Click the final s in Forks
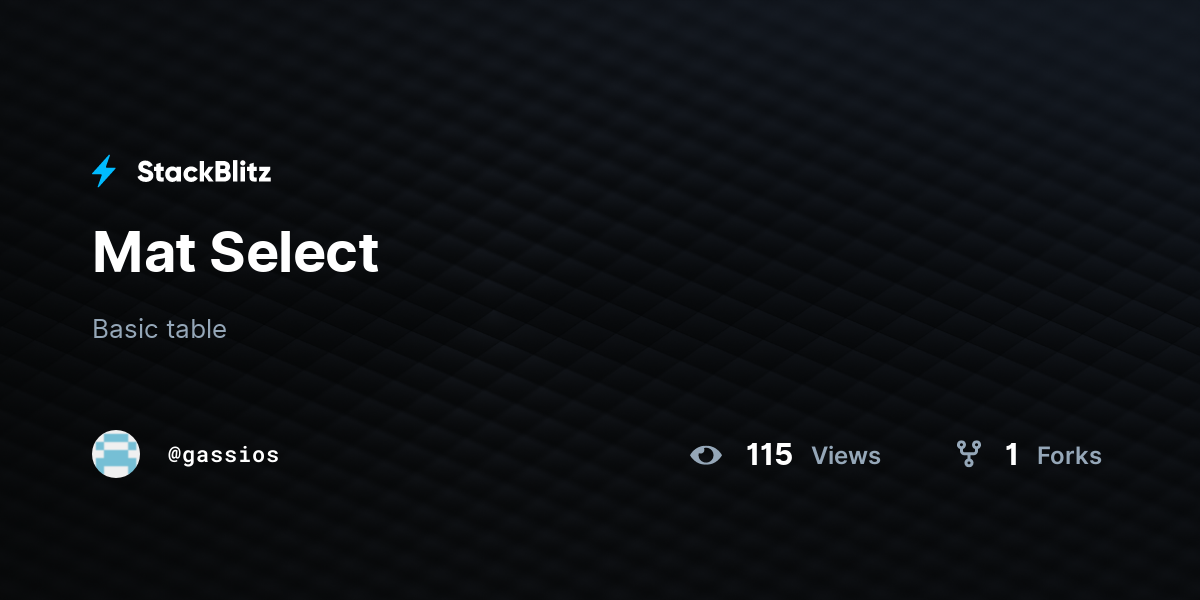The height and width of the screenshot is (600, 1200). click(x=1096, y=458)
